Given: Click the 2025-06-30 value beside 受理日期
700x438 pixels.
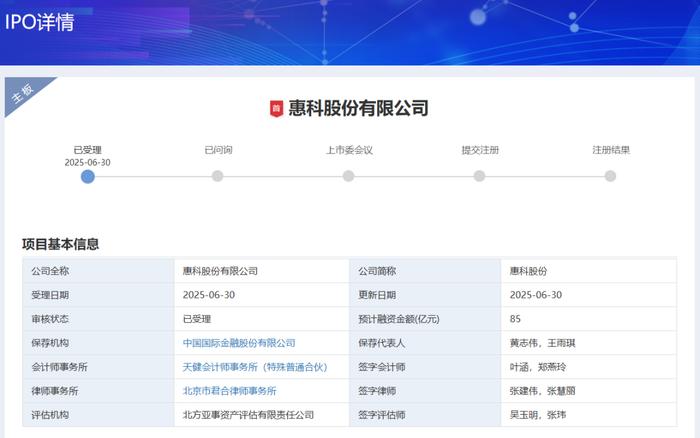Looking at the screenshot, I should point(208,295).
